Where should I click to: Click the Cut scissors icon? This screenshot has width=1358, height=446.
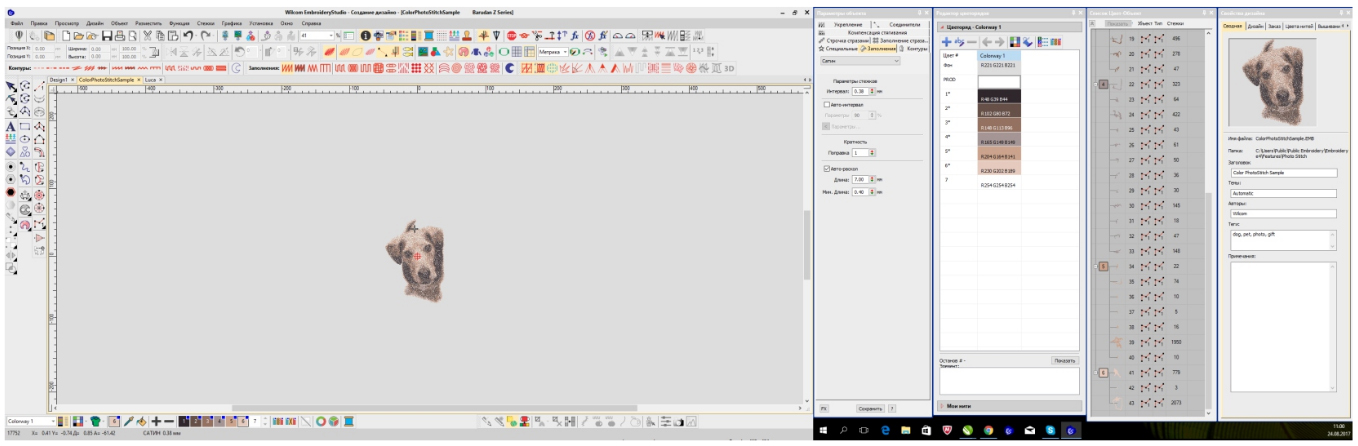(147, 35)
